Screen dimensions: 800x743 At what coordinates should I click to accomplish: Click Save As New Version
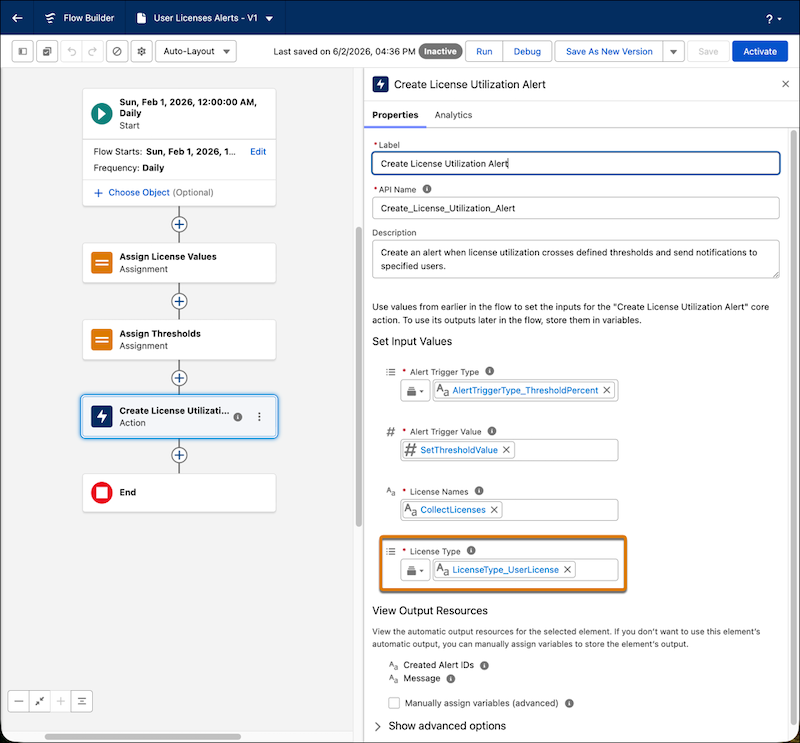click(x=609, y=52)
